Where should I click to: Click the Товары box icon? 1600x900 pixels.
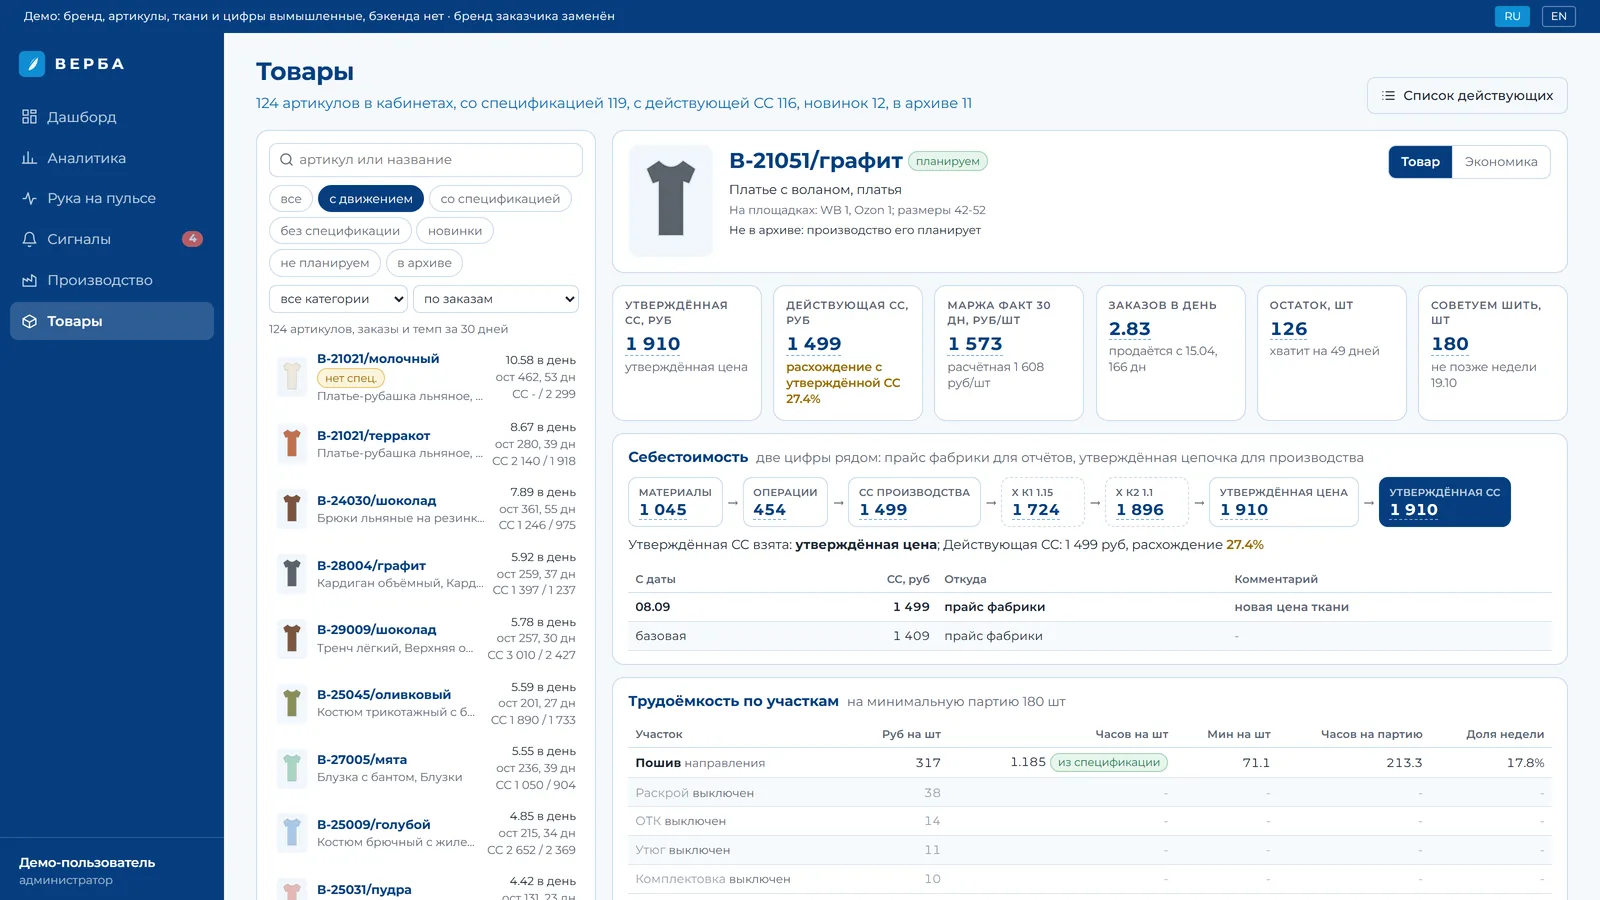coord(29,321)
